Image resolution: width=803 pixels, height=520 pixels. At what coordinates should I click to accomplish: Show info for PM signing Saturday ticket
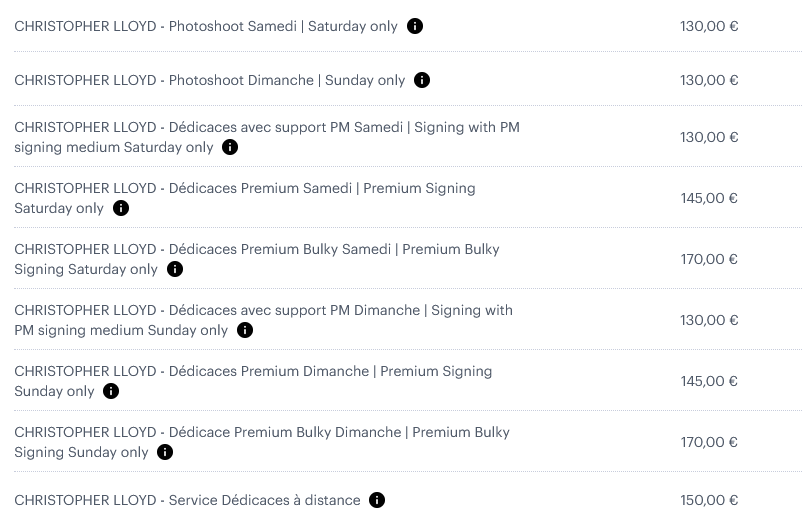pos(230,147)
